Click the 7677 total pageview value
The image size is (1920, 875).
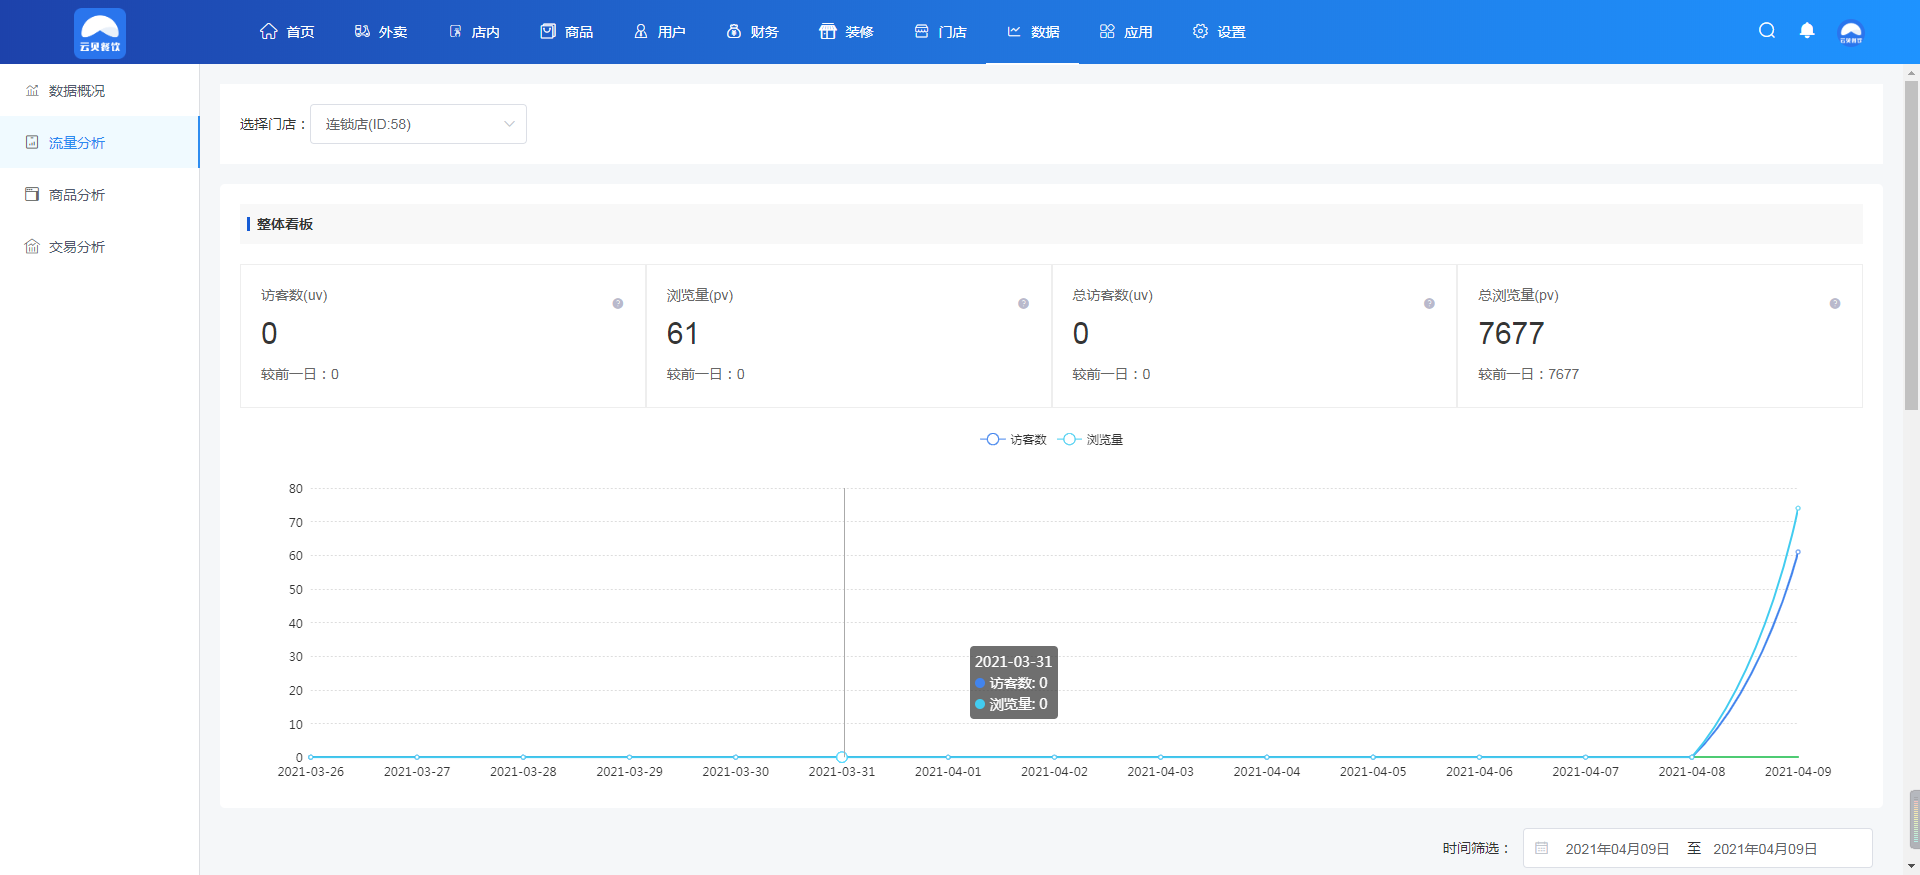(1511, 333)
